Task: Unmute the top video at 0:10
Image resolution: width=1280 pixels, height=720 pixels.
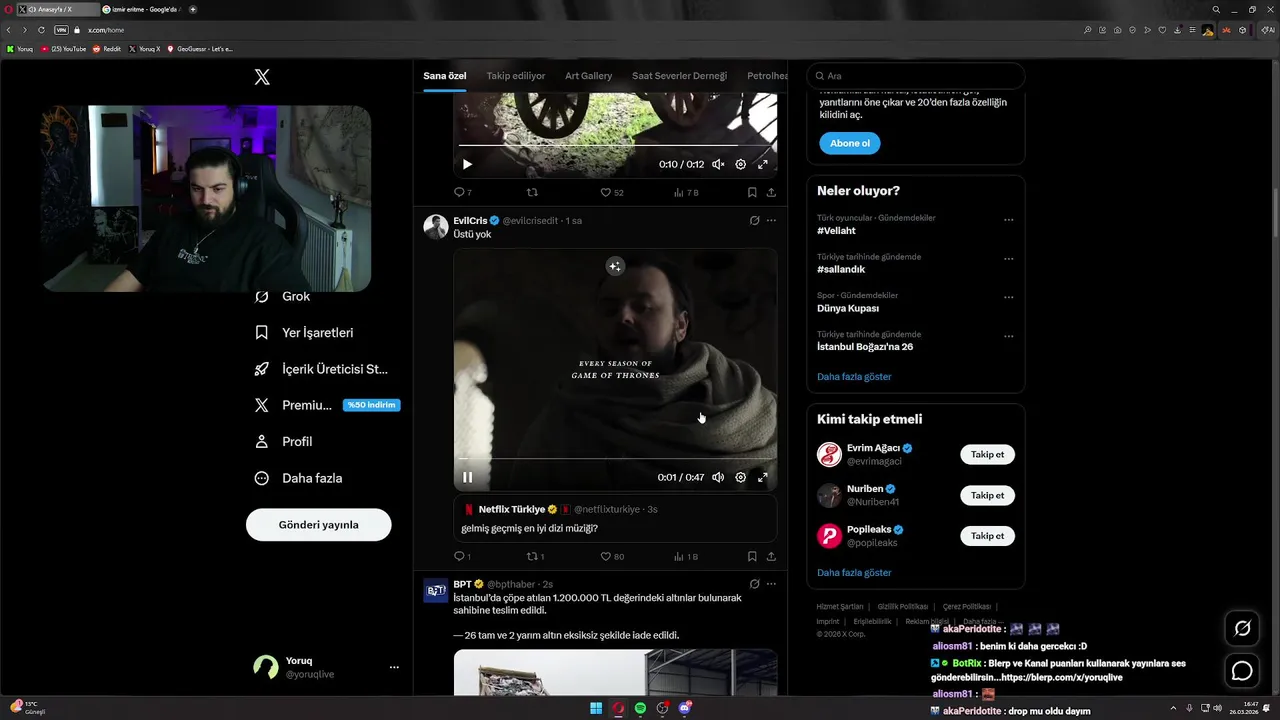Action: click(x=718, y=164)
